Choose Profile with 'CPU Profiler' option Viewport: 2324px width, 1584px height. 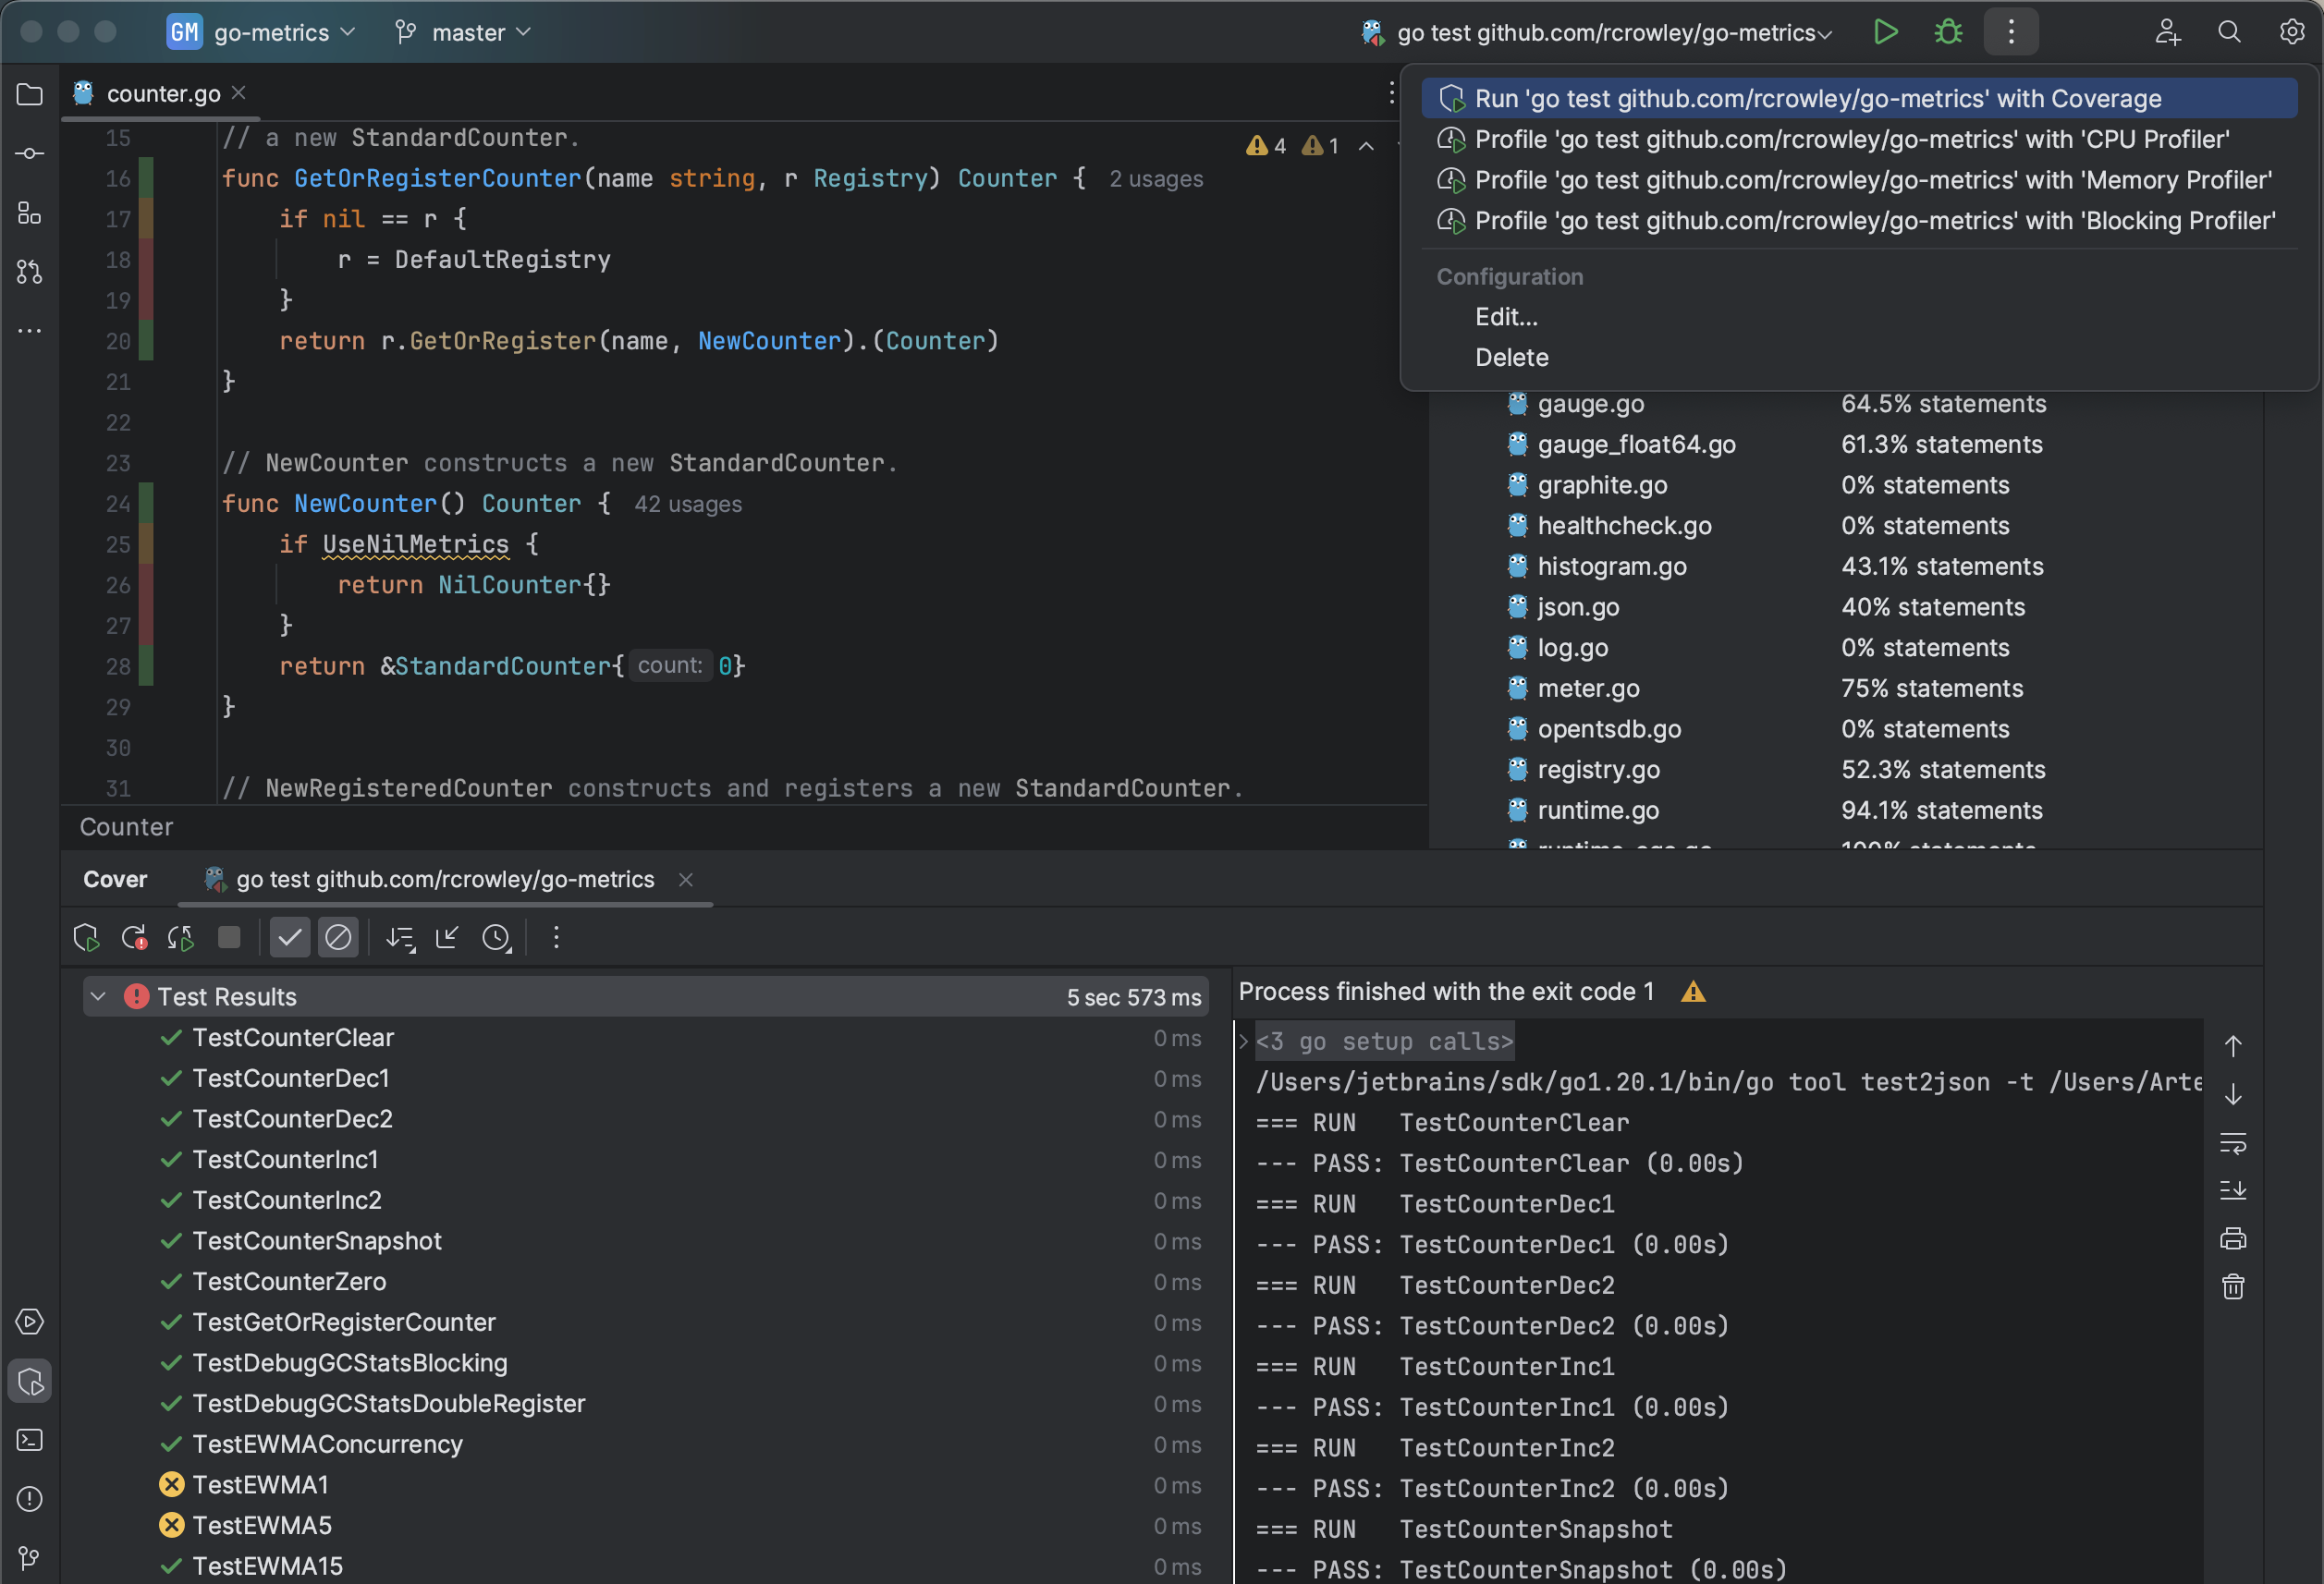pyautogui.click(x=1851, y=139)
